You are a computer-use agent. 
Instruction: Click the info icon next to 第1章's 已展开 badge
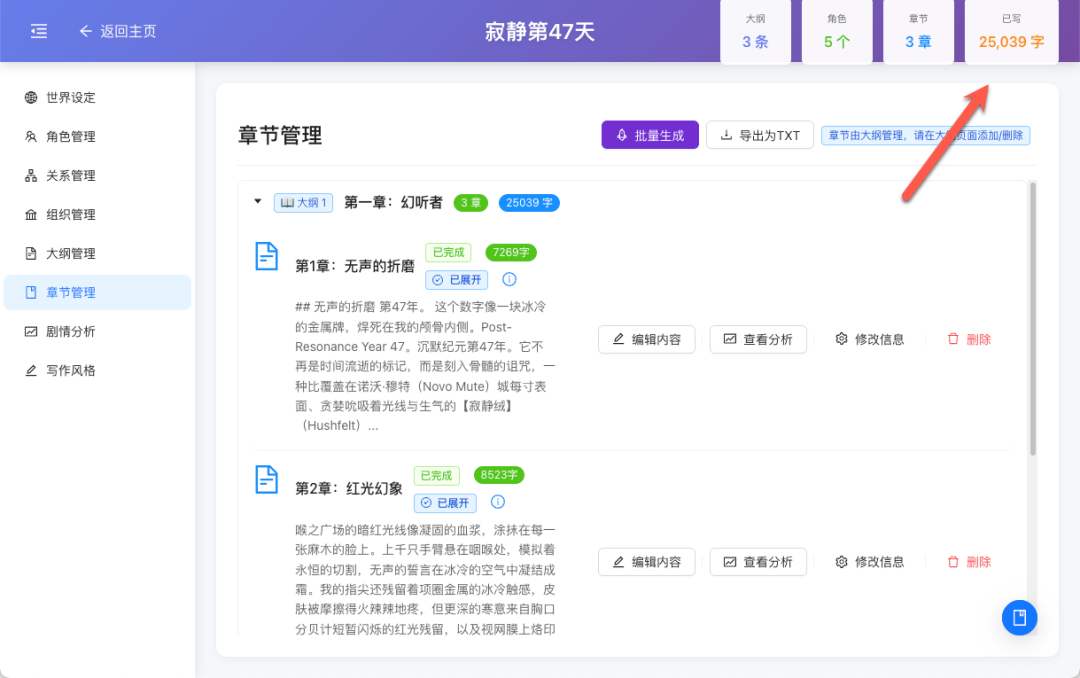point(510,279)
